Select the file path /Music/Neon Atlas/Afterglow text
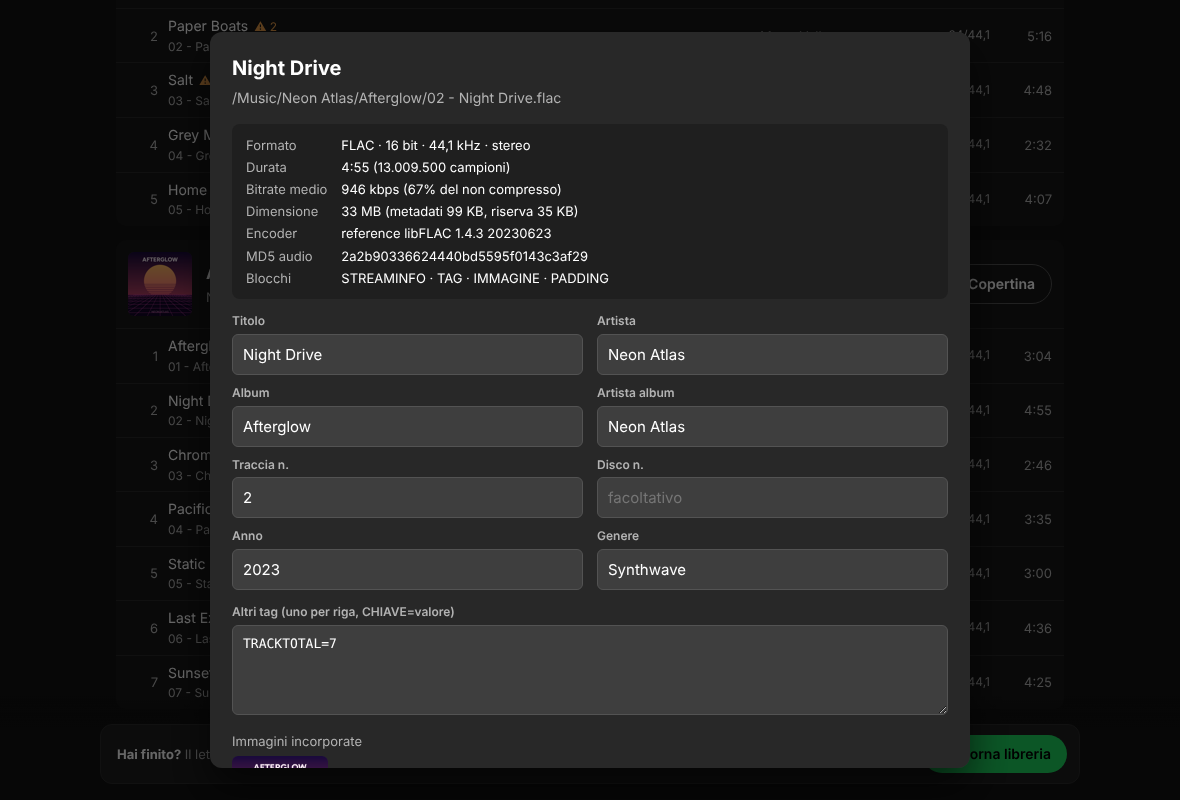1180x800 pixels. pyautogui.click(x=397, y=98)
